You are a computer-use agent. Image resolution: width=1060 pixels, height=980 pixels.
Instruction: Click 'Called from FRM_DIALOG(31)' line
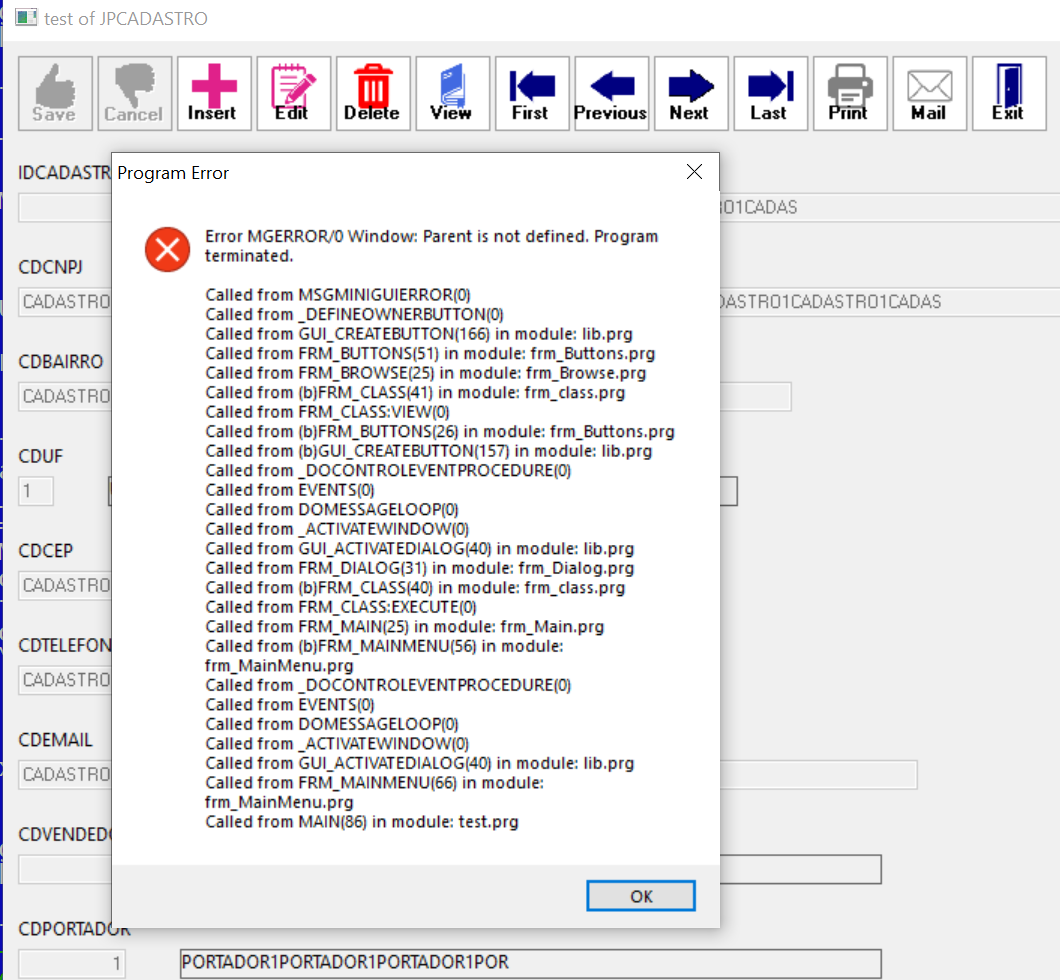[x=420, y=568]
